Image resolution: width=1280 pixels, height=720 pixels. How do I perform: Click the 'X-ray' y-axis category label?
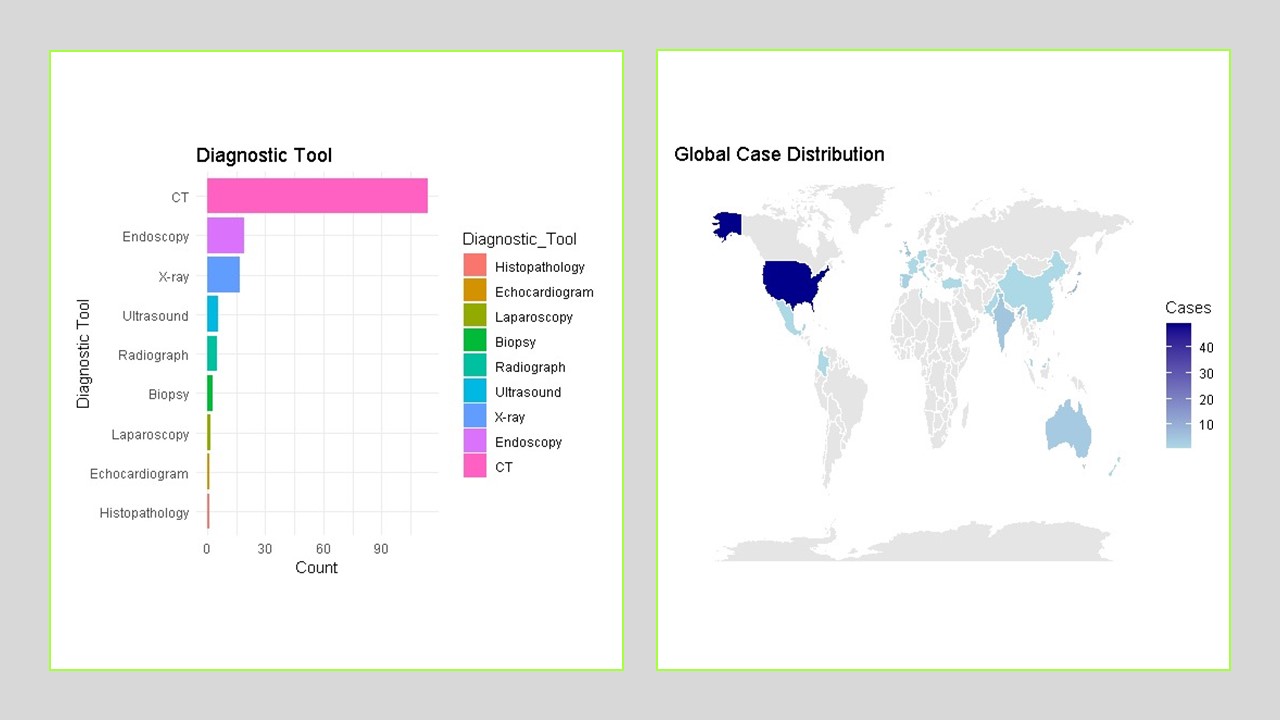(173, 276)
